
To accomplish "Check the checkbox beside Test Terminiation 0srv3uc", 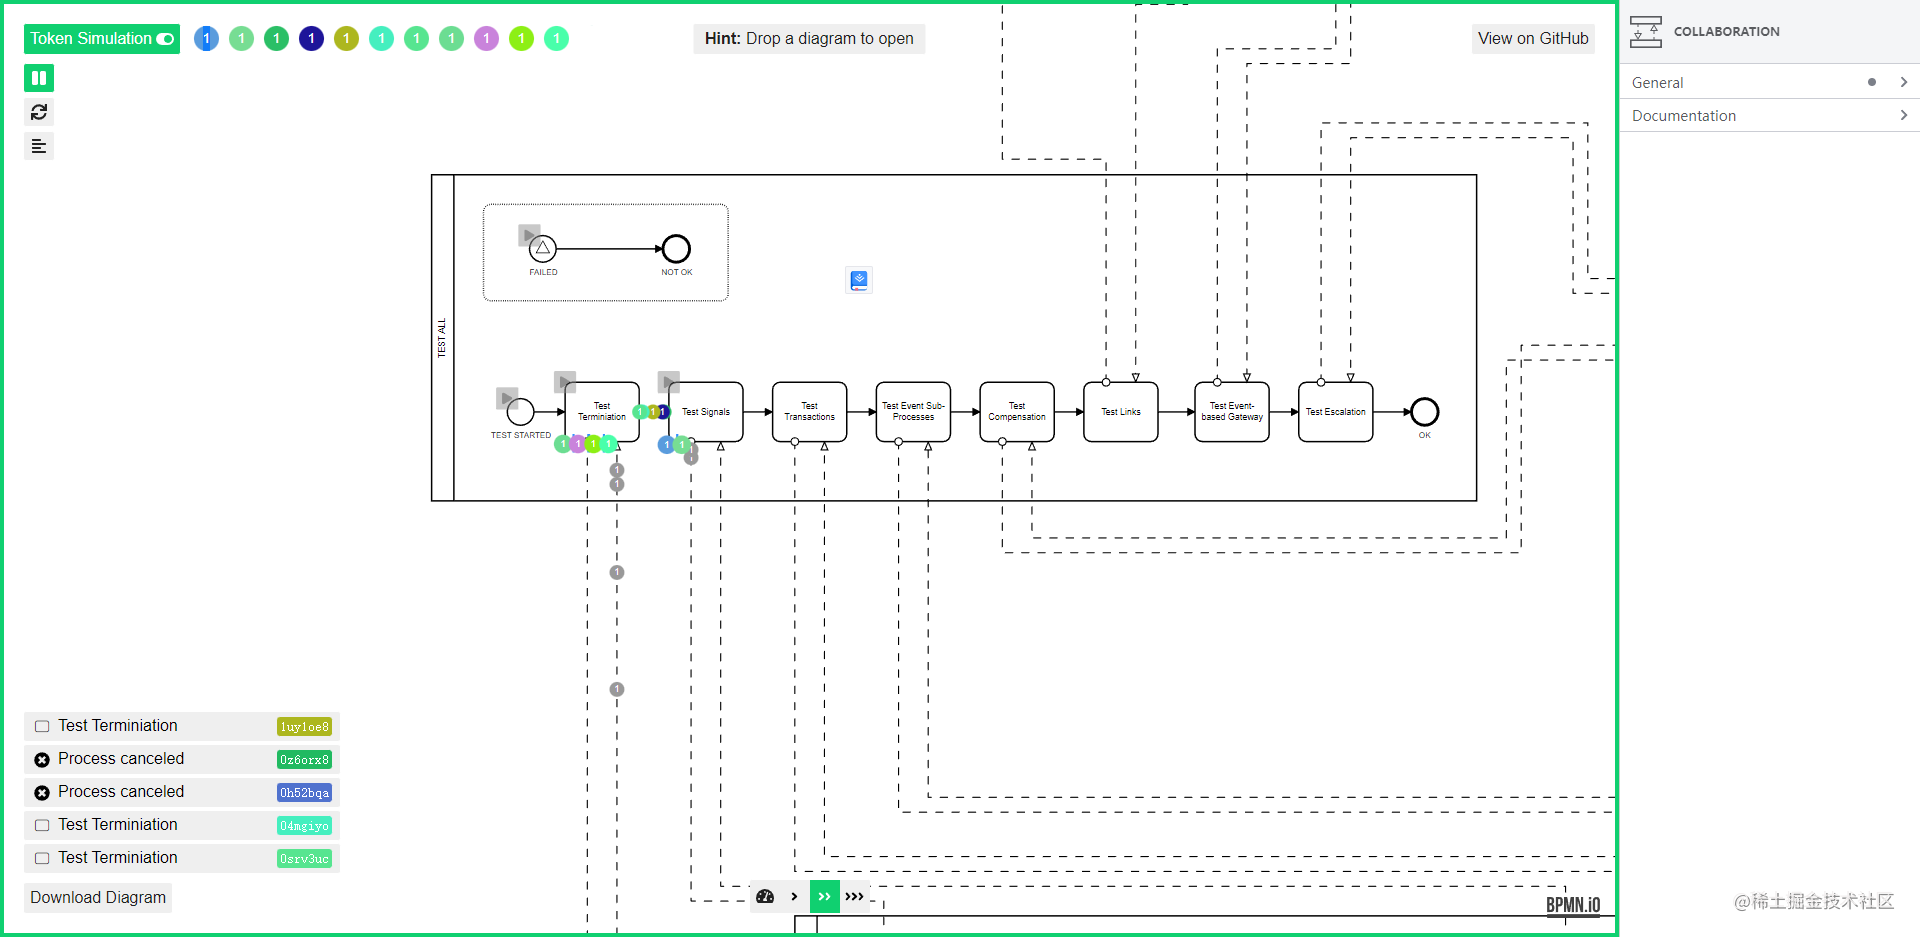I will [41, 858].
